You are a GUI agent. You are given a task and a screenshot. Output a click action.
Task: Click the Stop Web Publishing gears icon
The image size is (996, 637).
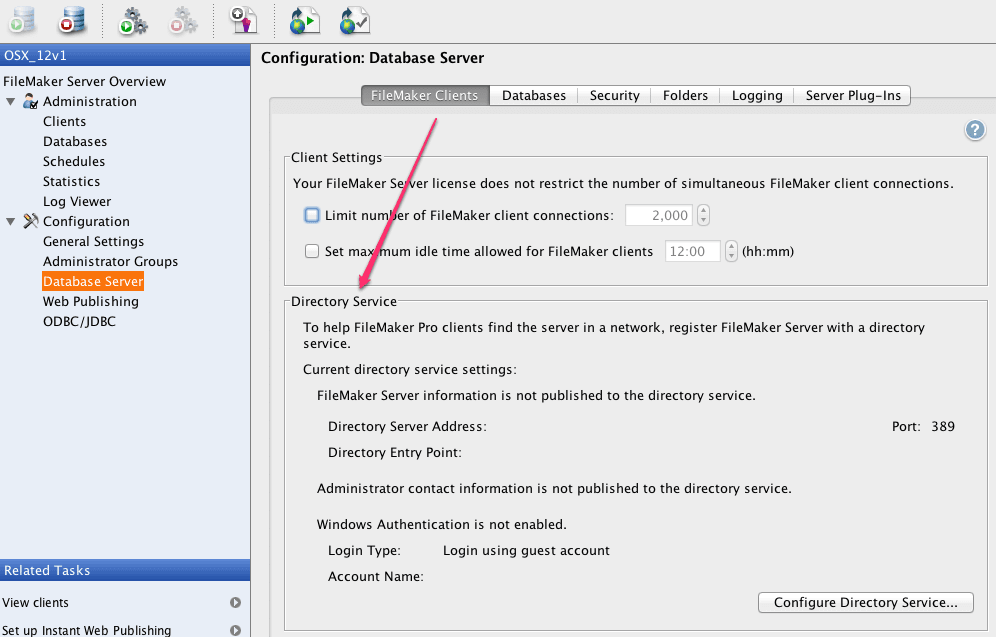pyautogui.click(x=183, y=19)
